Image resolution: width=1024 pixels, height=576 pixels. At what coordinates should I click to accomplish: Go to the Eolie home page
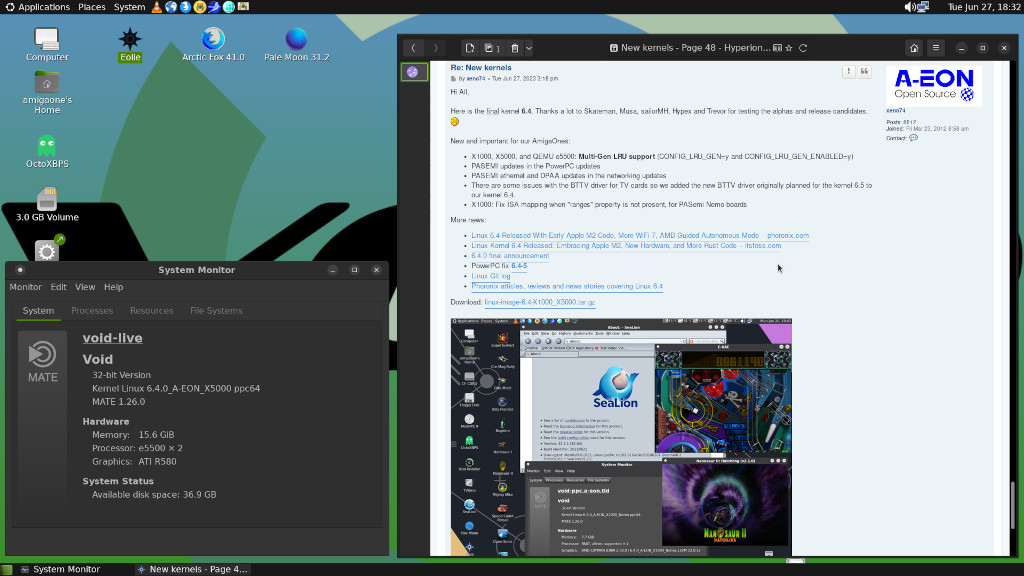click(914, 48)
